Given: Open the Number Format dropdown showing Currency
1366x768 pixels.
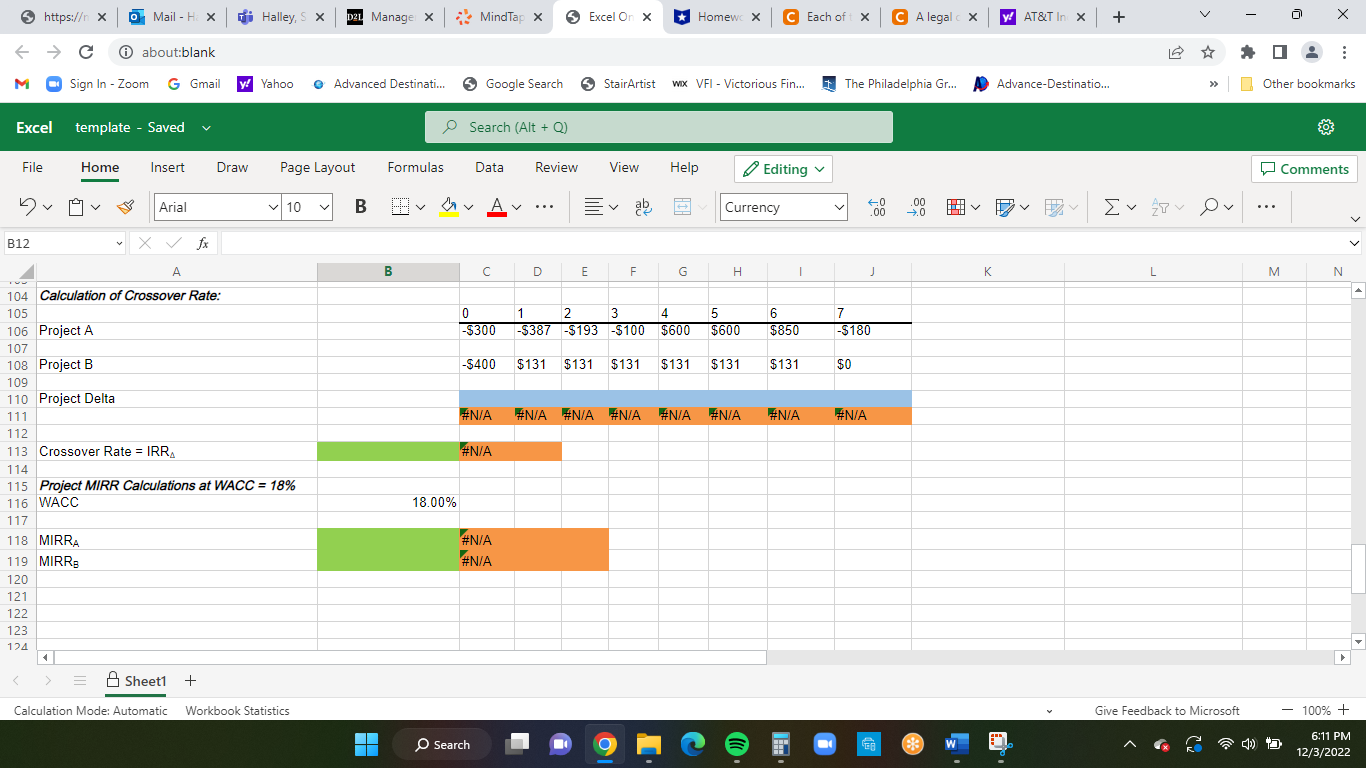Looking at the screenshot, I should point(783,207).
